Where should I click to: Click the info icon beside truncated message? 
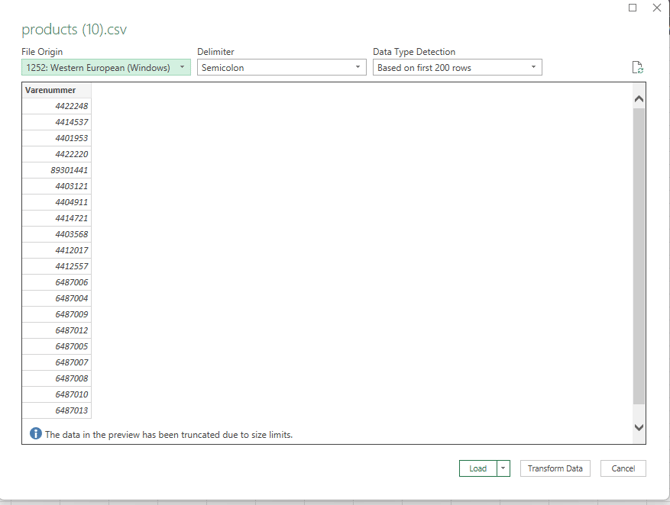[x=36, y=434]
